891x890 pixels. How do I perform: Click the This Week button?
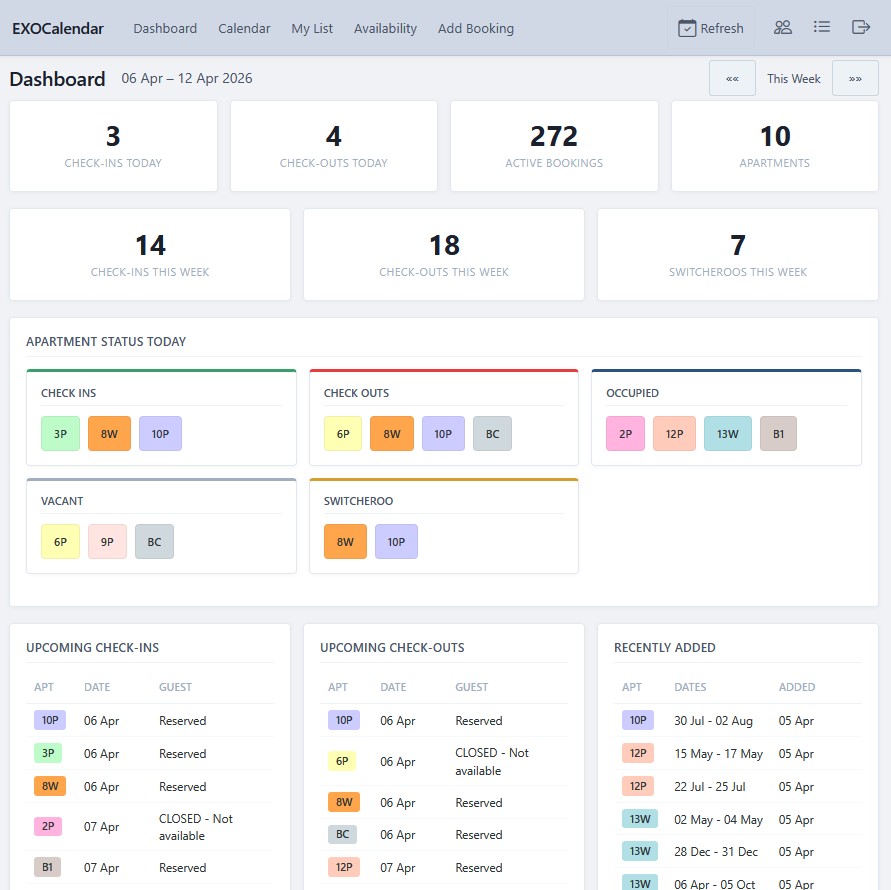[x=793, y=77]
